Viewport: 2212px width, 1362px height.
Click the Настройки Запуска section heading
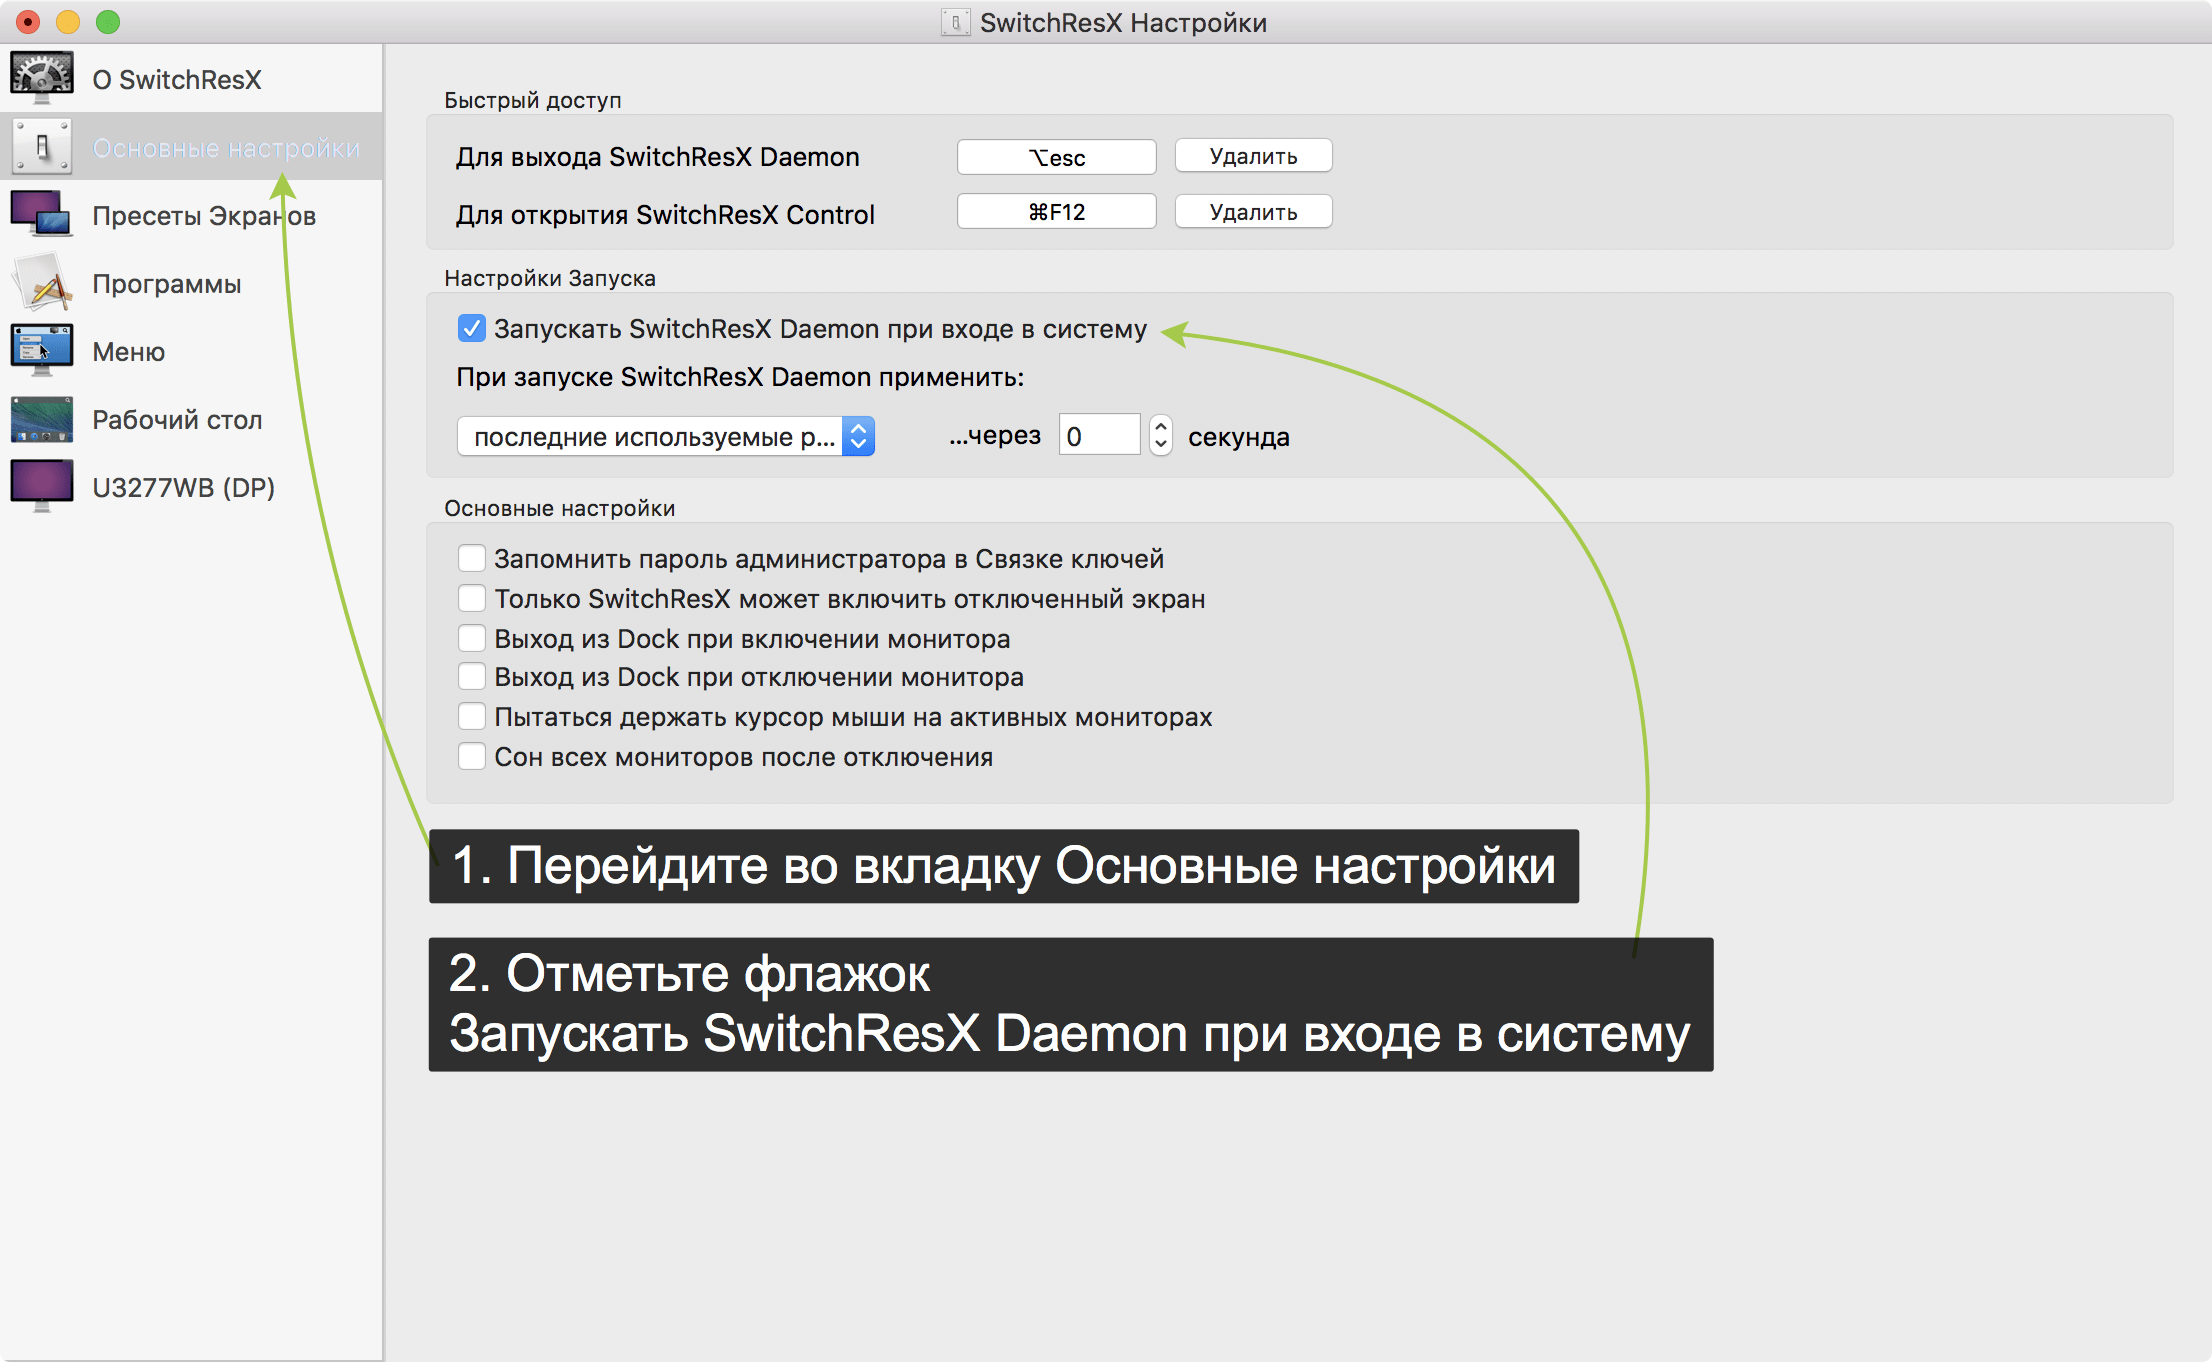coord(550,278)
